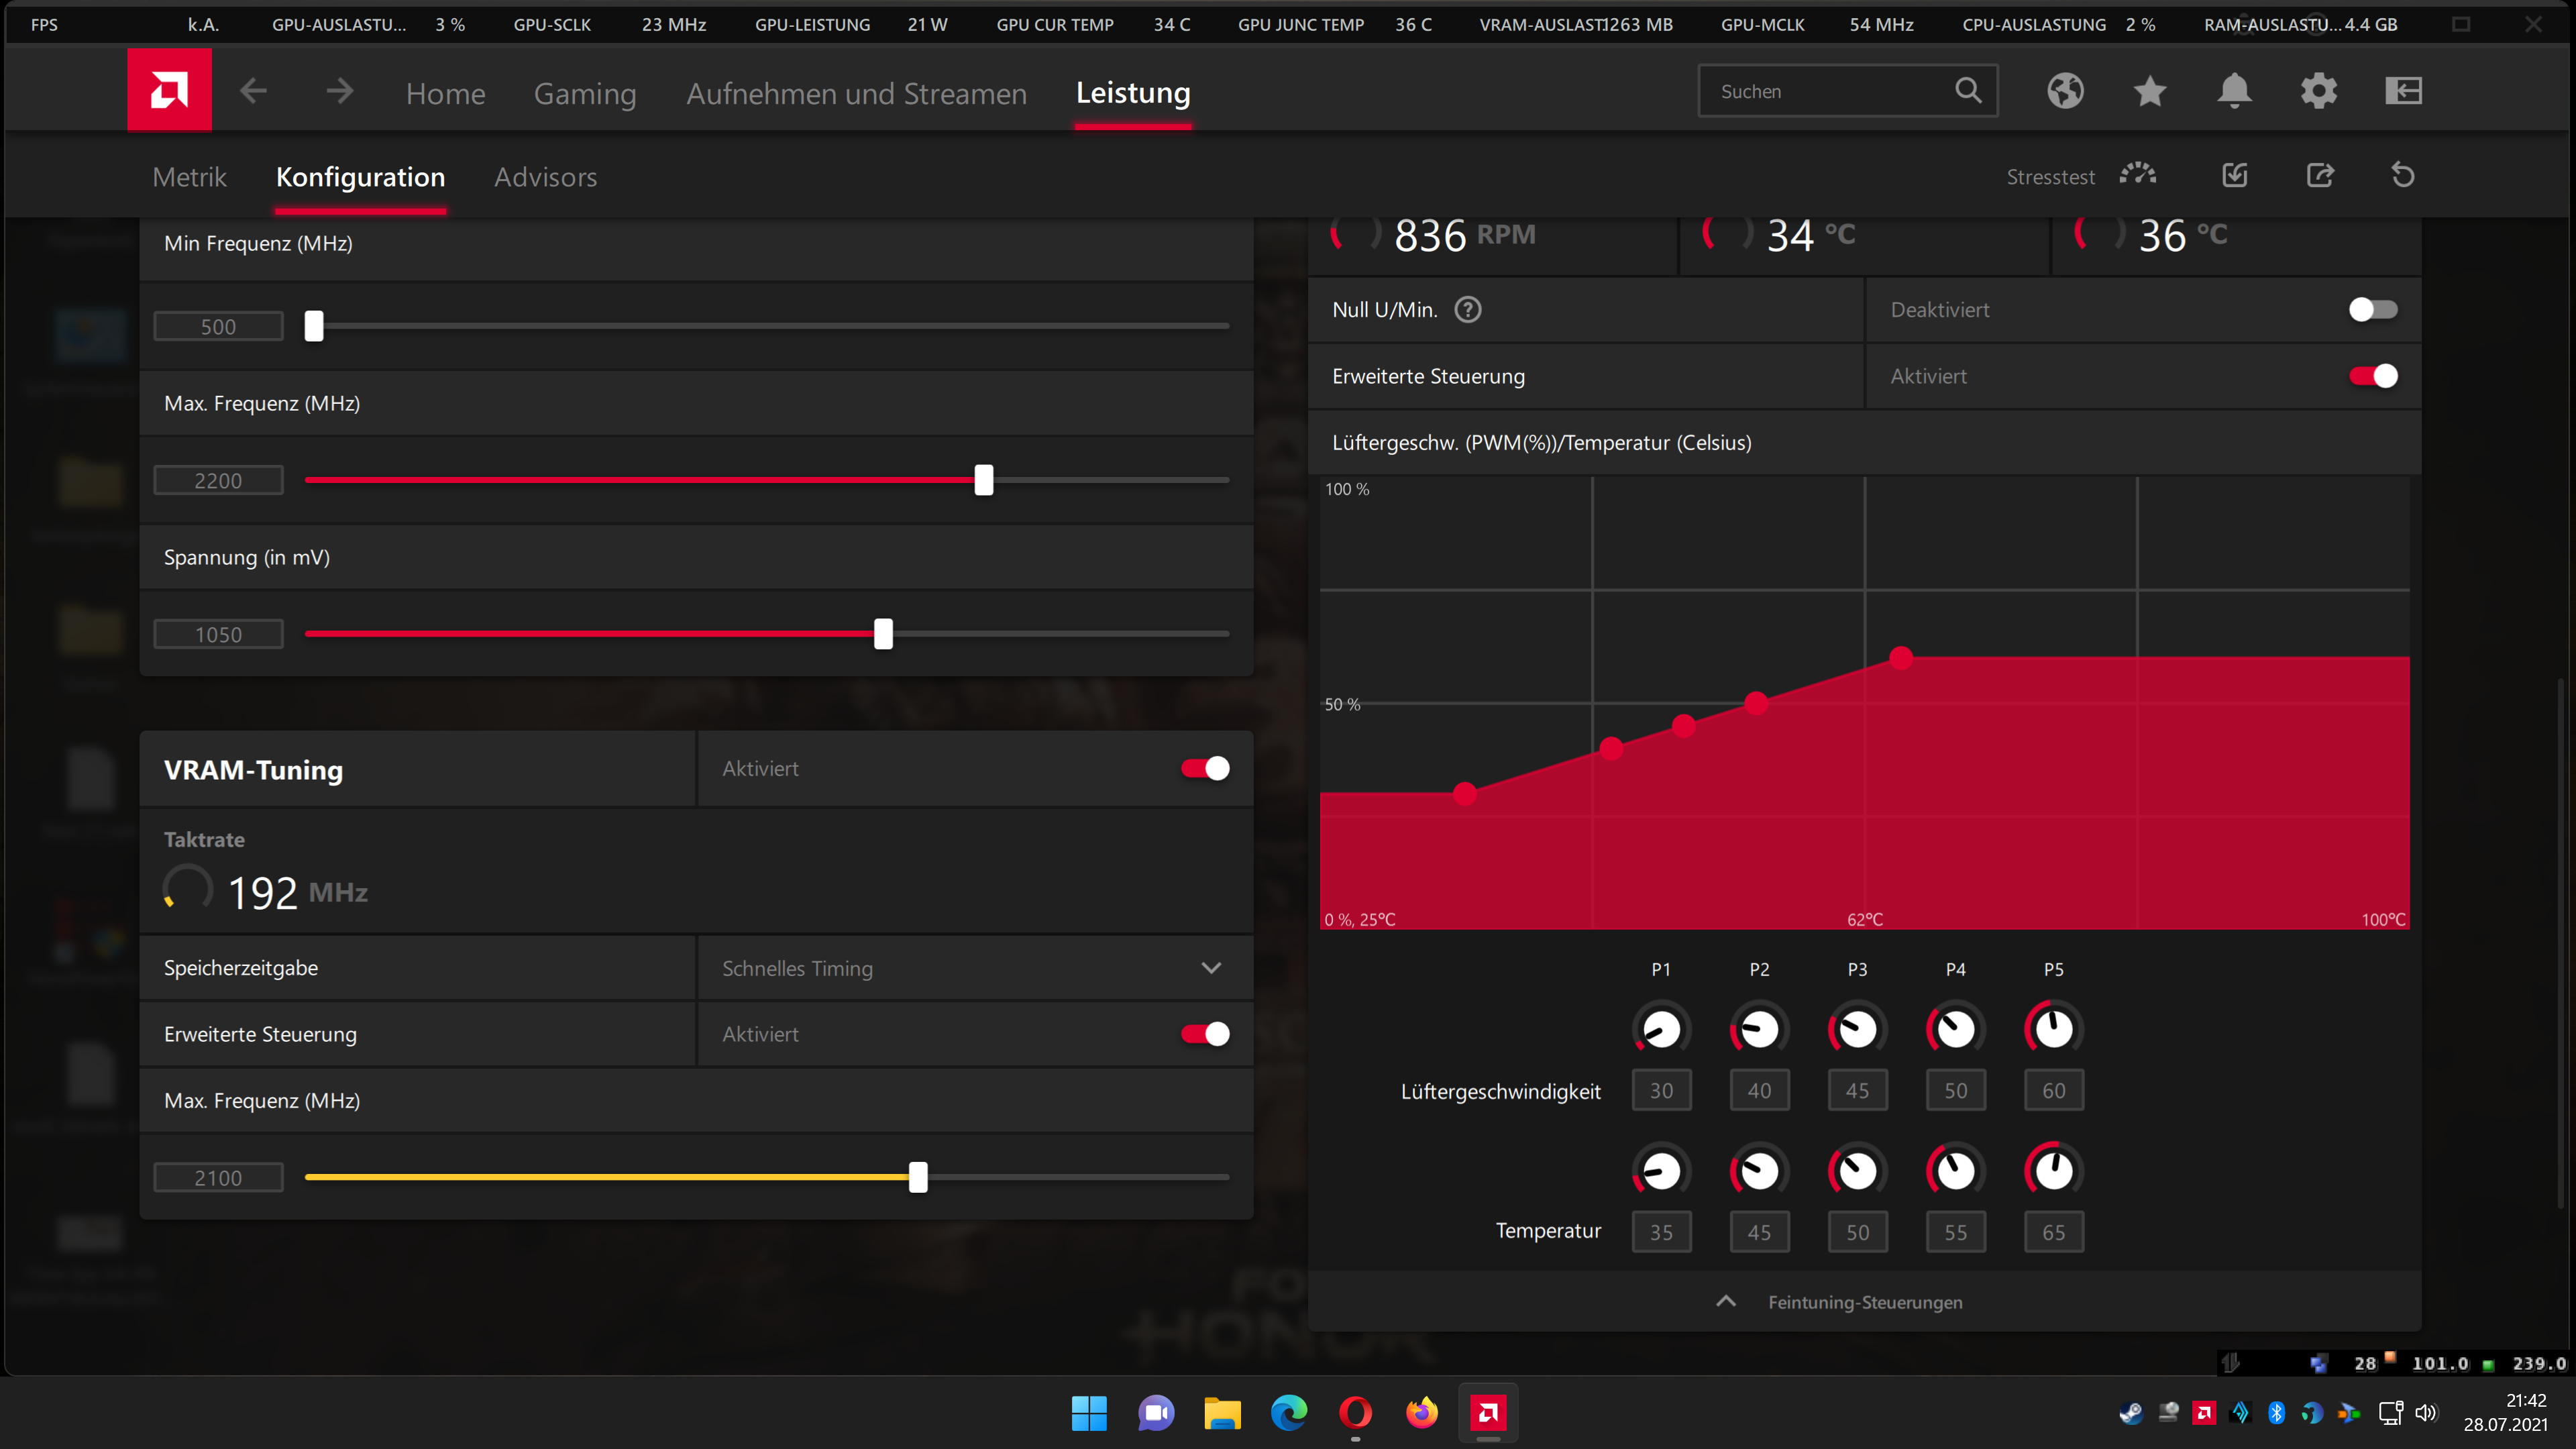Click the export profile icon
The image size is (2576, 1449).
tap(2319, 176)
